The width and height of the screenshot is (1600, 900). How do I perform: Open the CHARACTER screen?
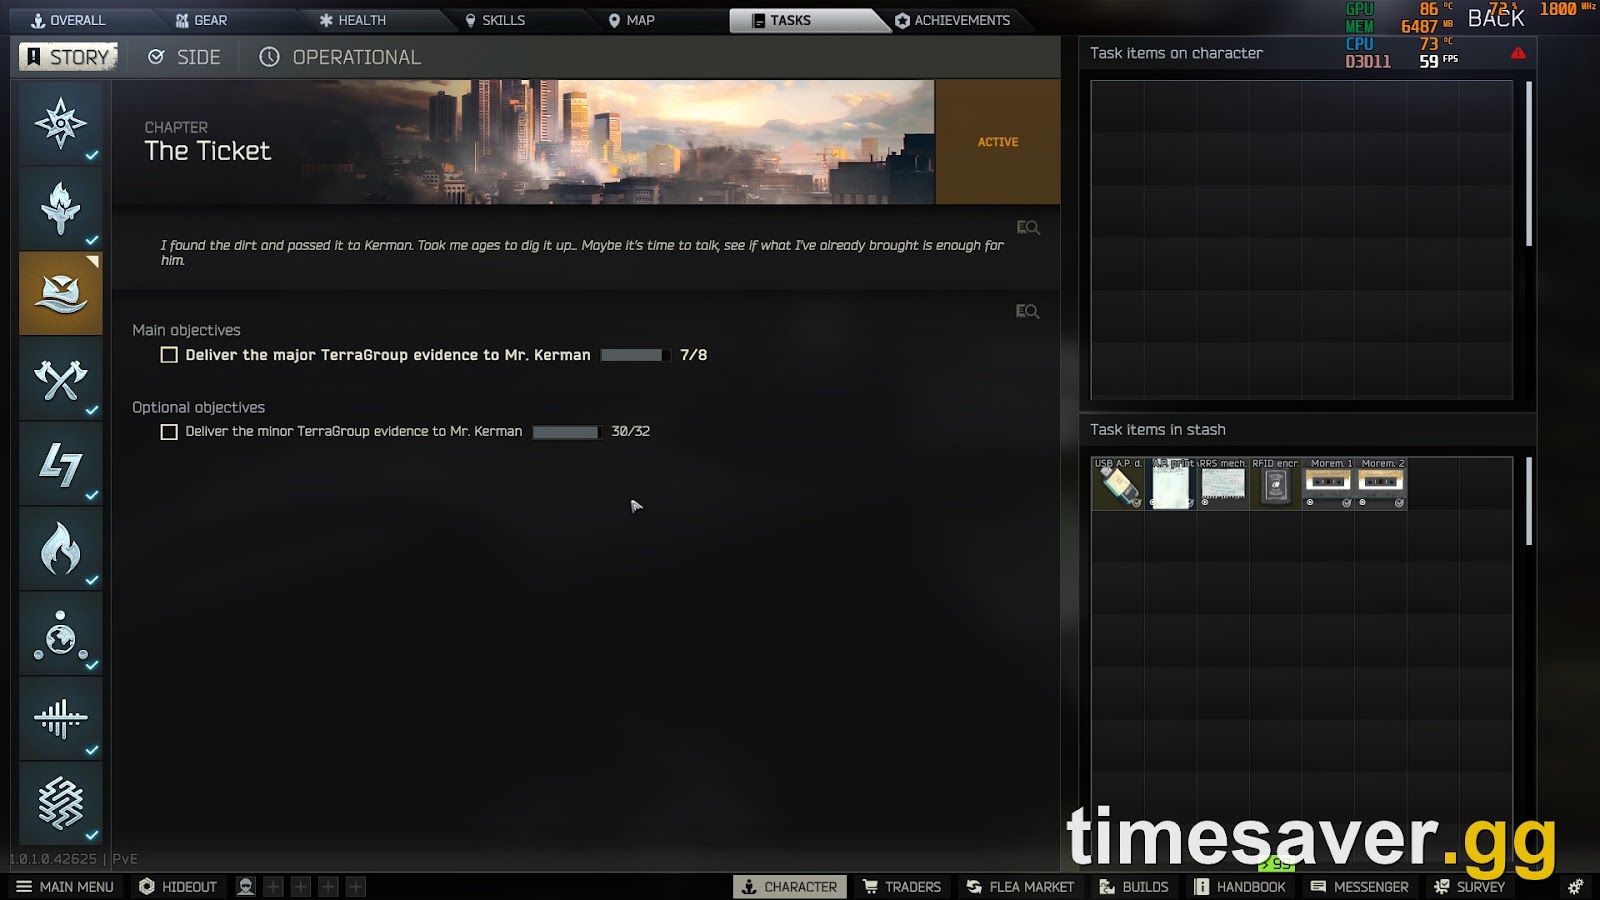[790, 887]
